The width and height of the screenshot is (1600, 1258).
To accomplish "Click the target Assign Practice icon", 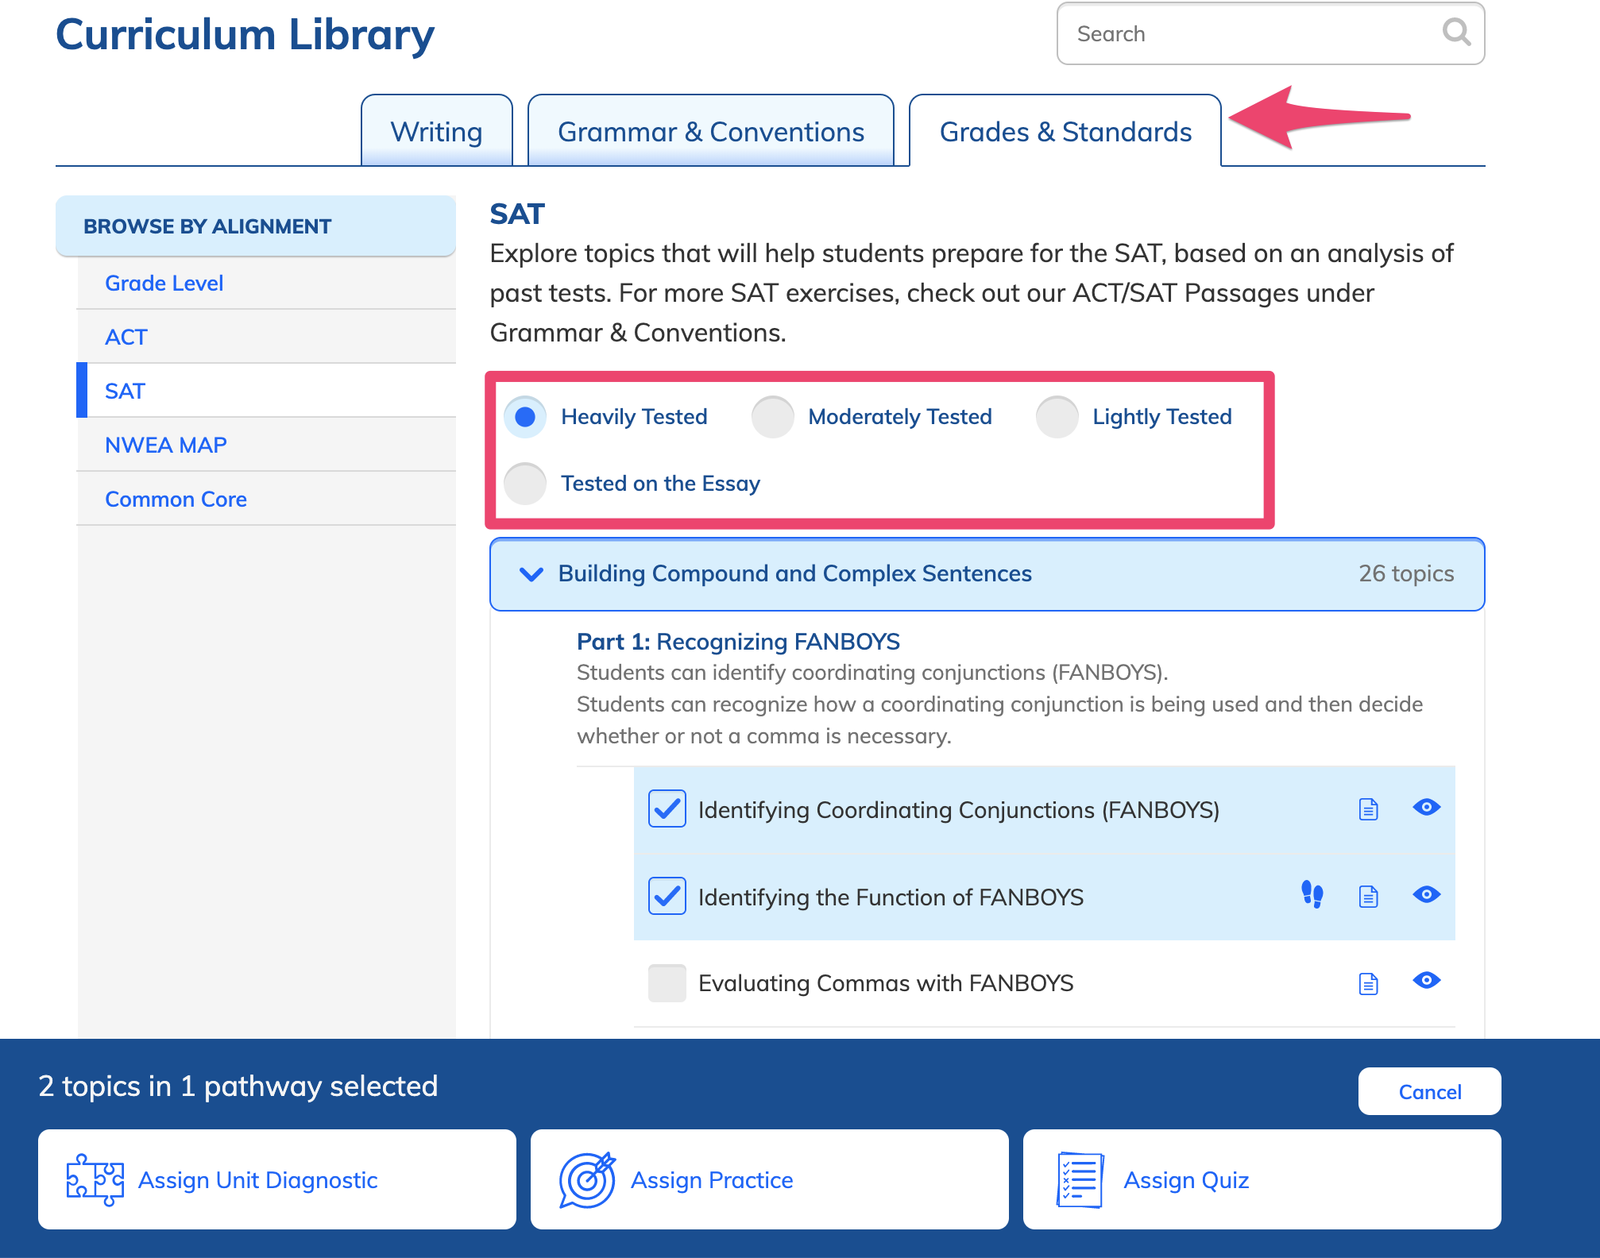I will click(587, 1180).
